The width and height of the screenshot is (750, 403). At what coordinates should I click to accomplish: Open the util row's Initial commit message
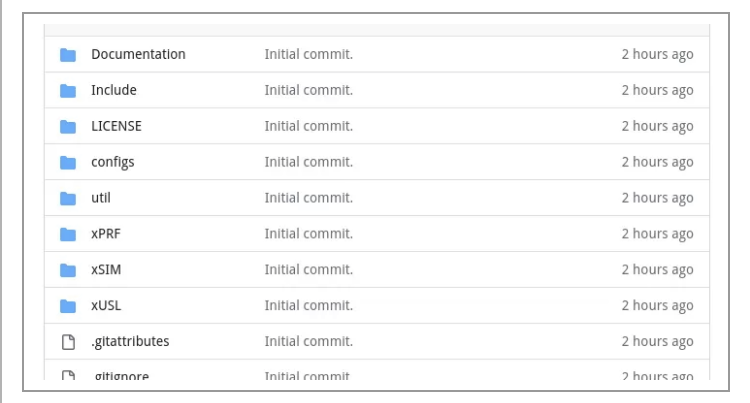pyautogui.click(x=308, y=198)
